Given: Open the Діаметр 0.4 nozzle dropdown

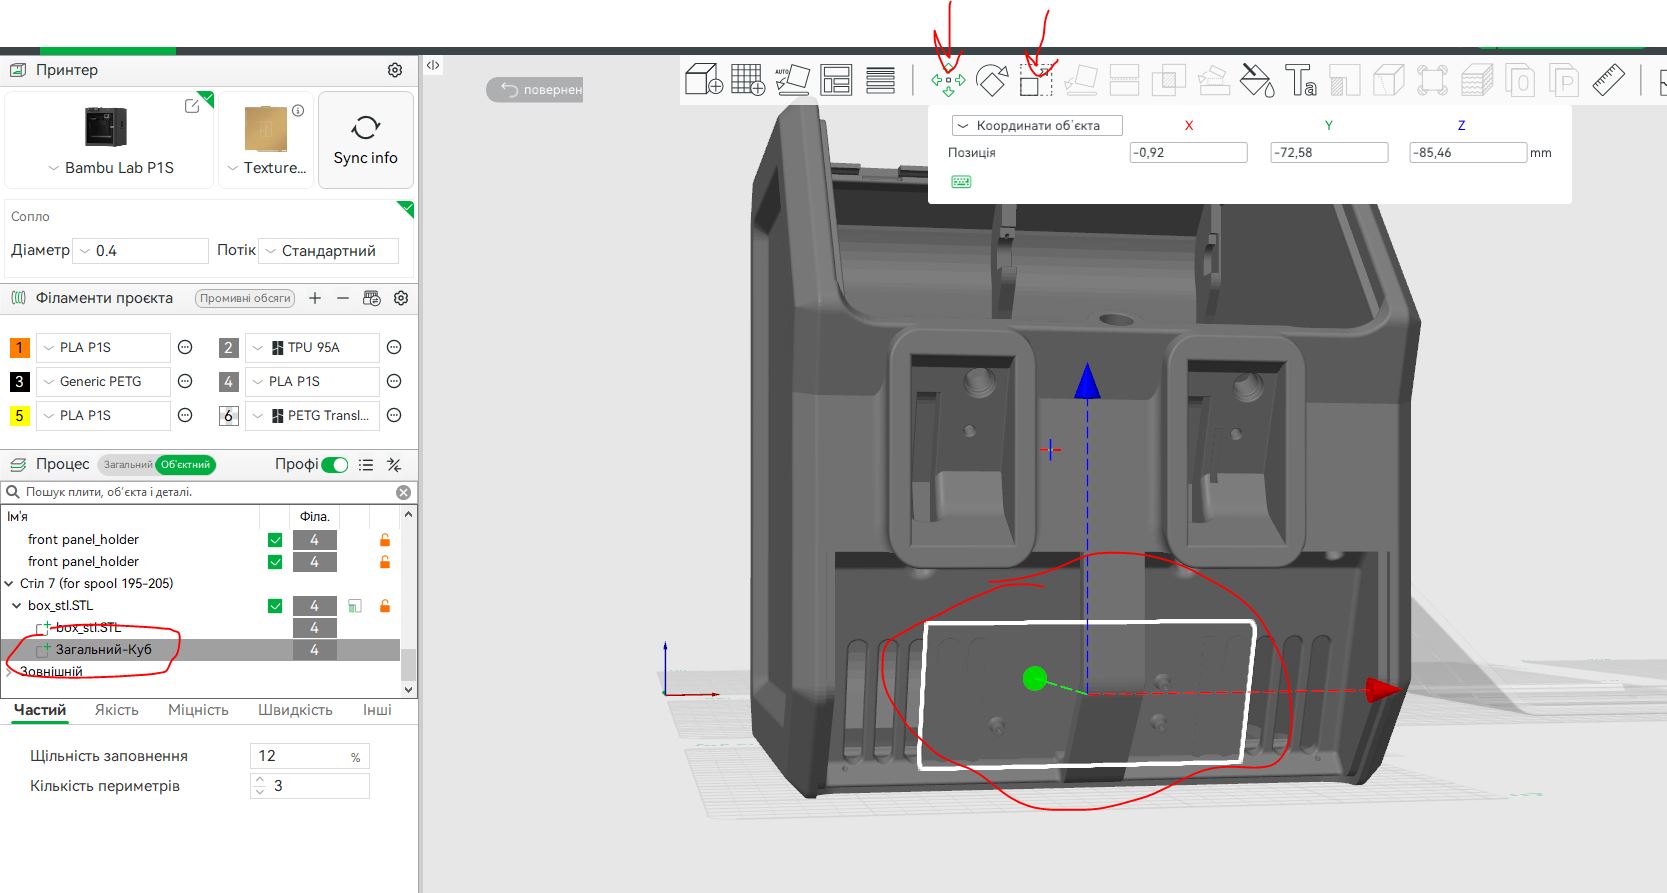Looking at the screenshot, I should pos(141,251).
